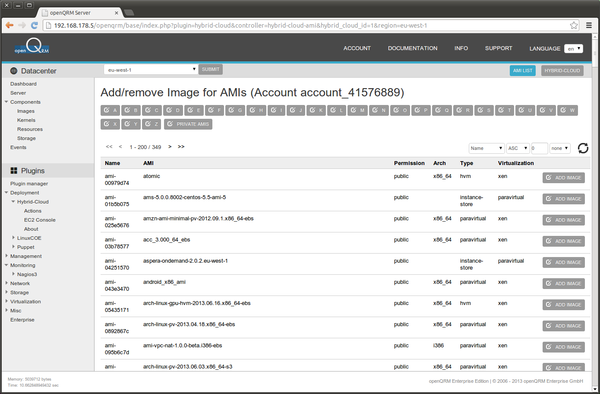Image resolution: width=600 pixels, height=394 pixels.
Task: Filter AMIs by letter B
Action: (x=131, y=111)
